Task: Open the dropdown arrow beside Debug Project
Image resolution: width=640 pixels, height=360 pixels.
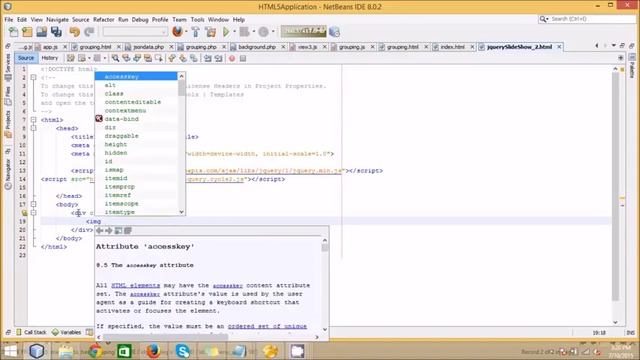Action: point(253,32)
